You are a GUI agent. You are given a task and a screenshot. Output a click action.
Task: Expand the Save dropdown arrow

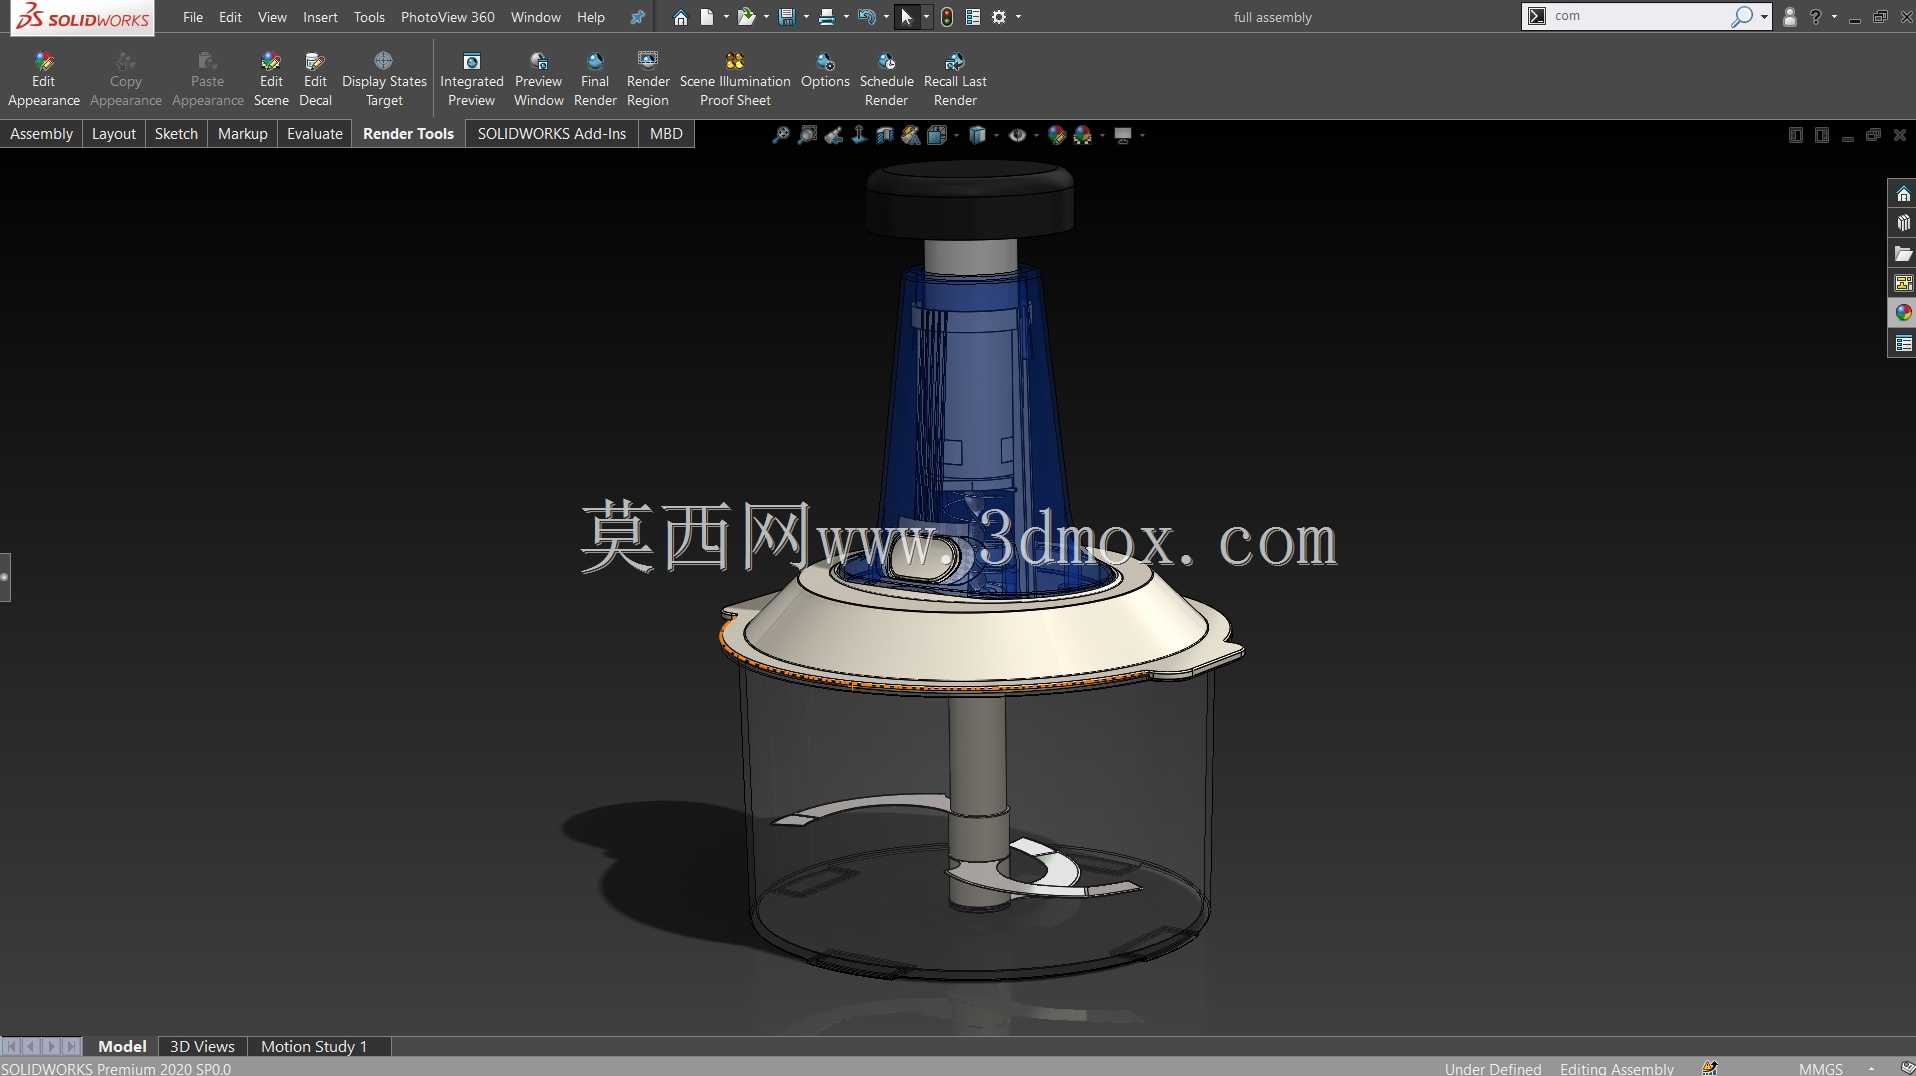[806, 17]
